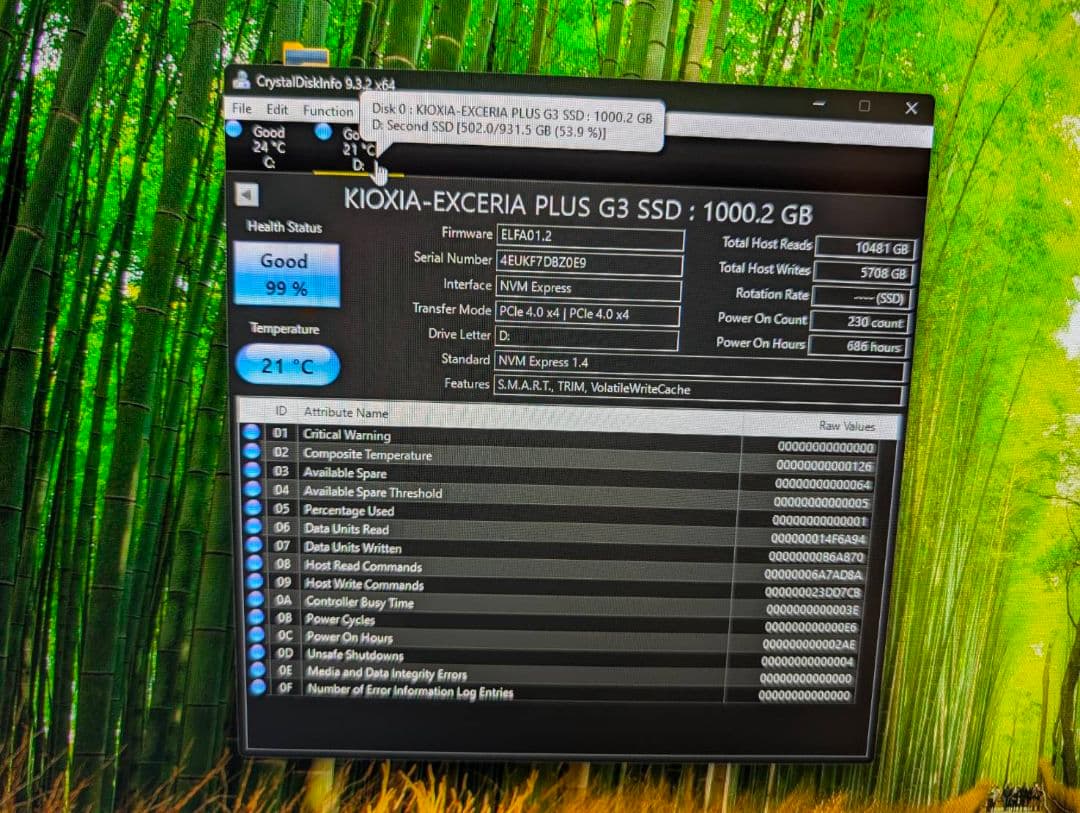Select the Host Read Commands attribute name
Screen dimensions: 1080x813
pos(363,566)
